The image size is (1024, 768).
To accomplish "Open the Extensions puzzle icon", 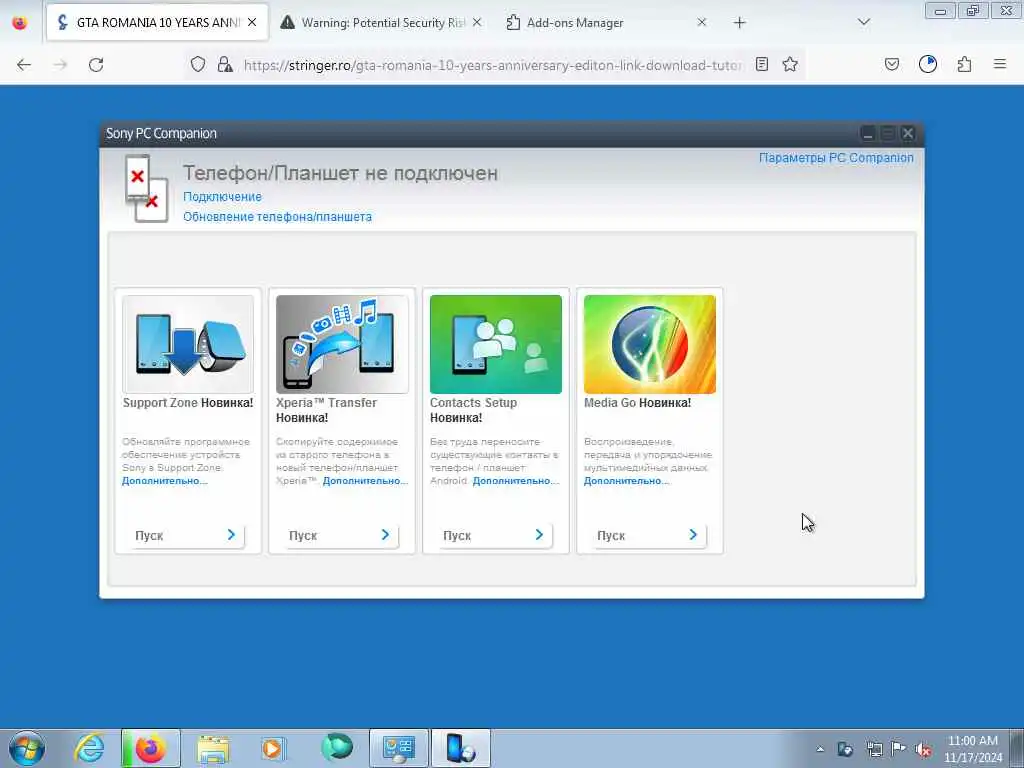I will pyautogui.click(x=964, y=64).
